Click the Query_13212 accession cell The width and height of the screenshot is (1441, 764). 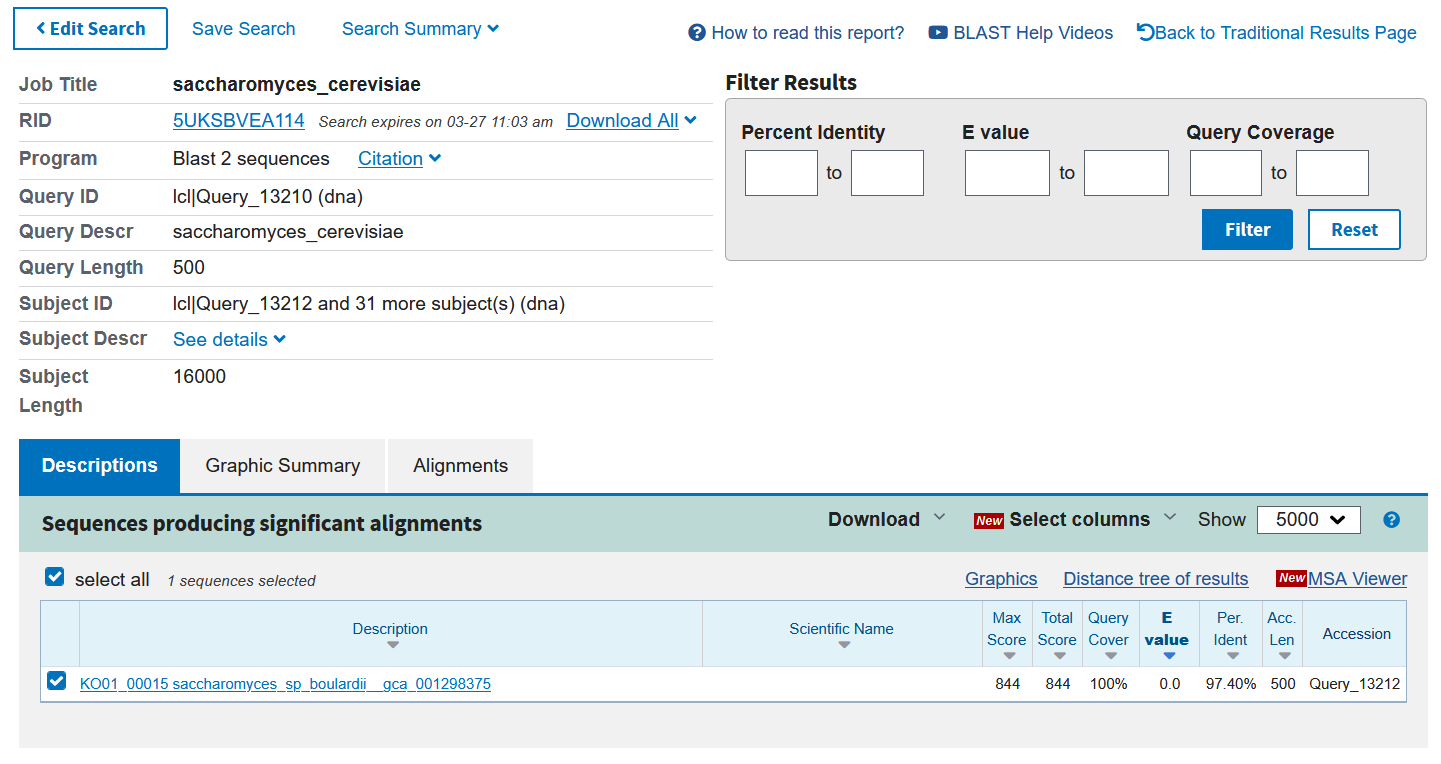pos(1355,684)
